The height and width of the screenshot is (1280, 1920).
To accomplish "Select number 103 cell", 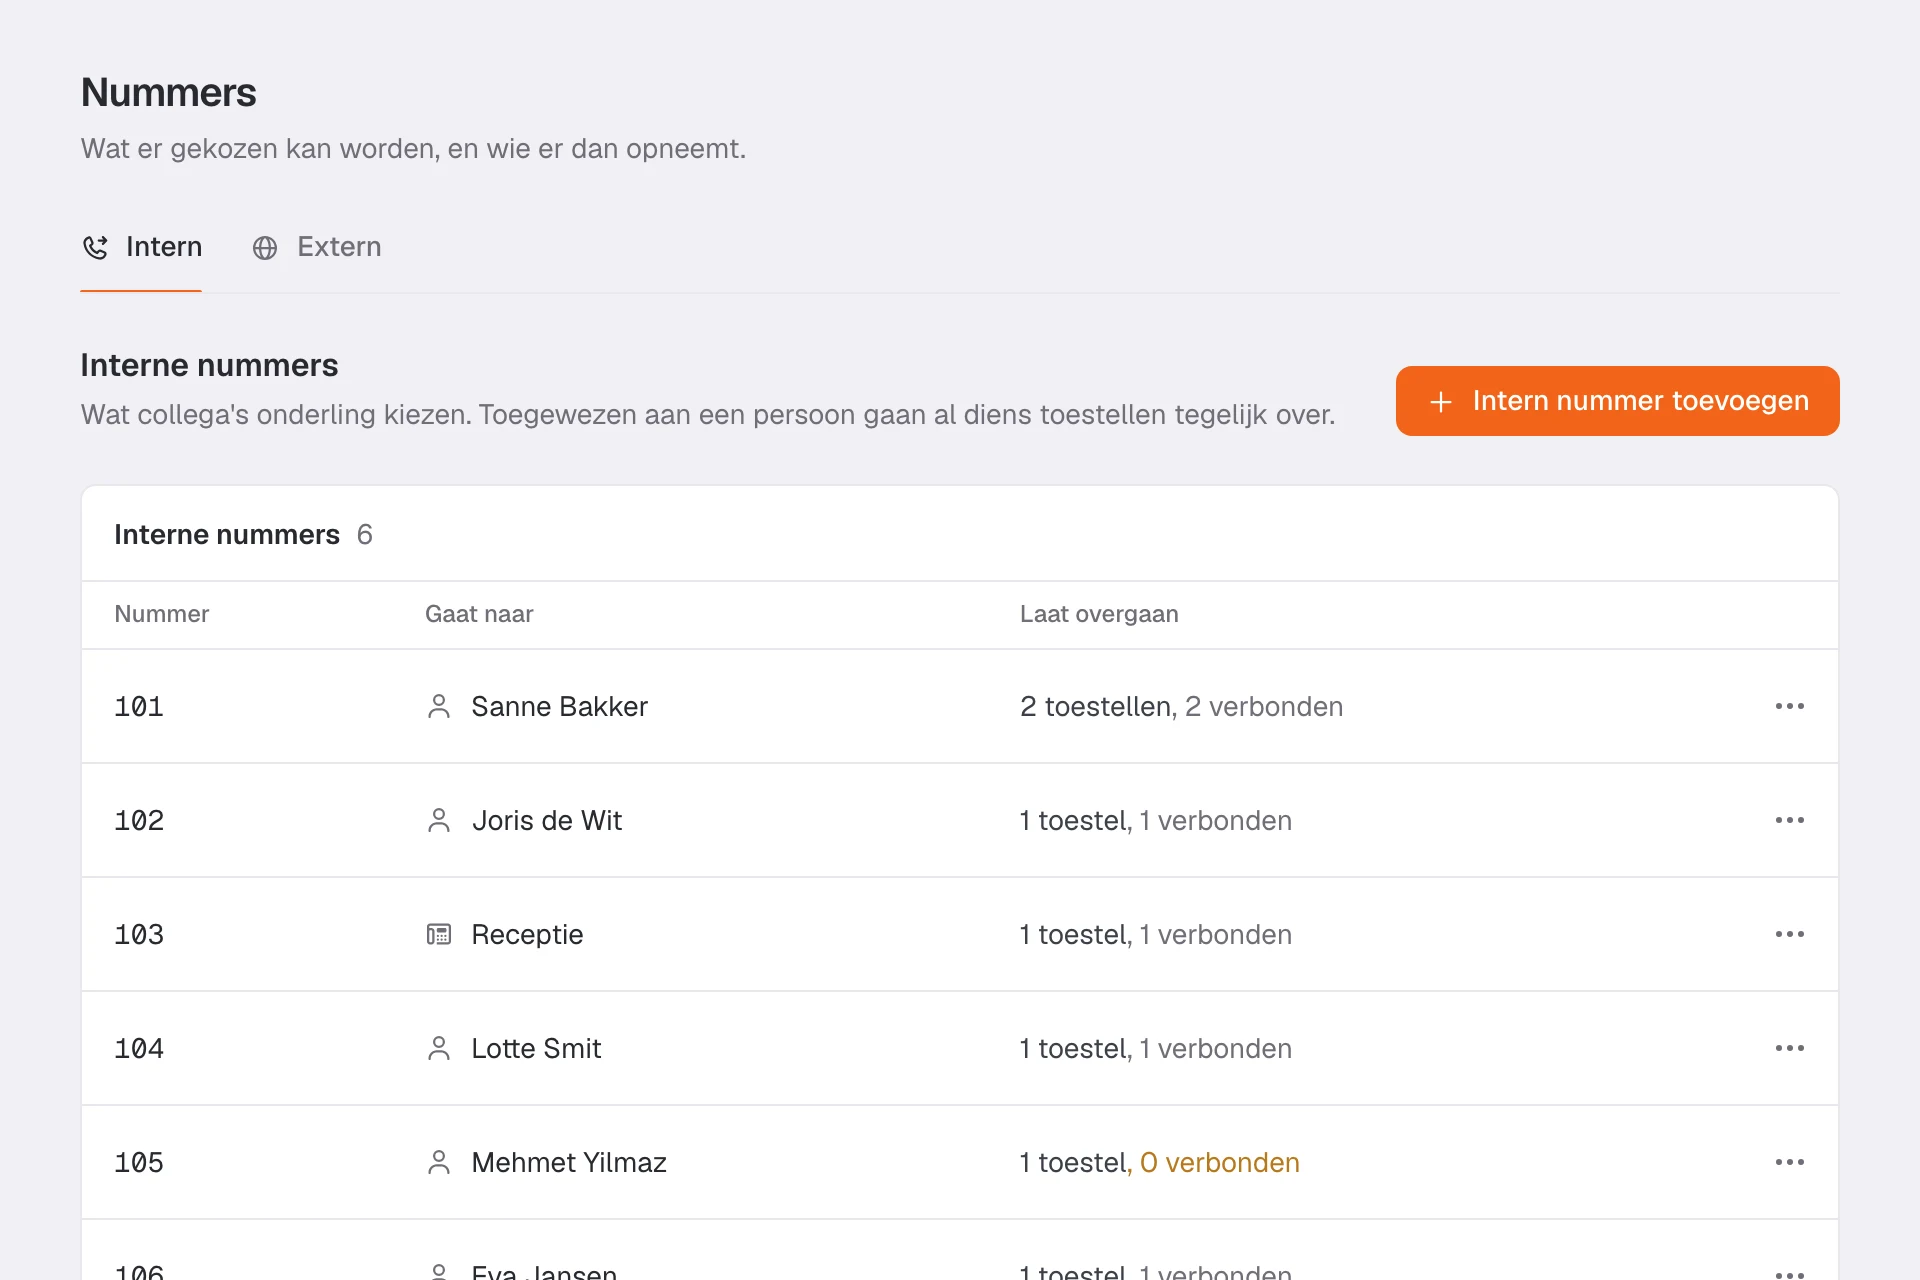I will click(x=139, y=935).
